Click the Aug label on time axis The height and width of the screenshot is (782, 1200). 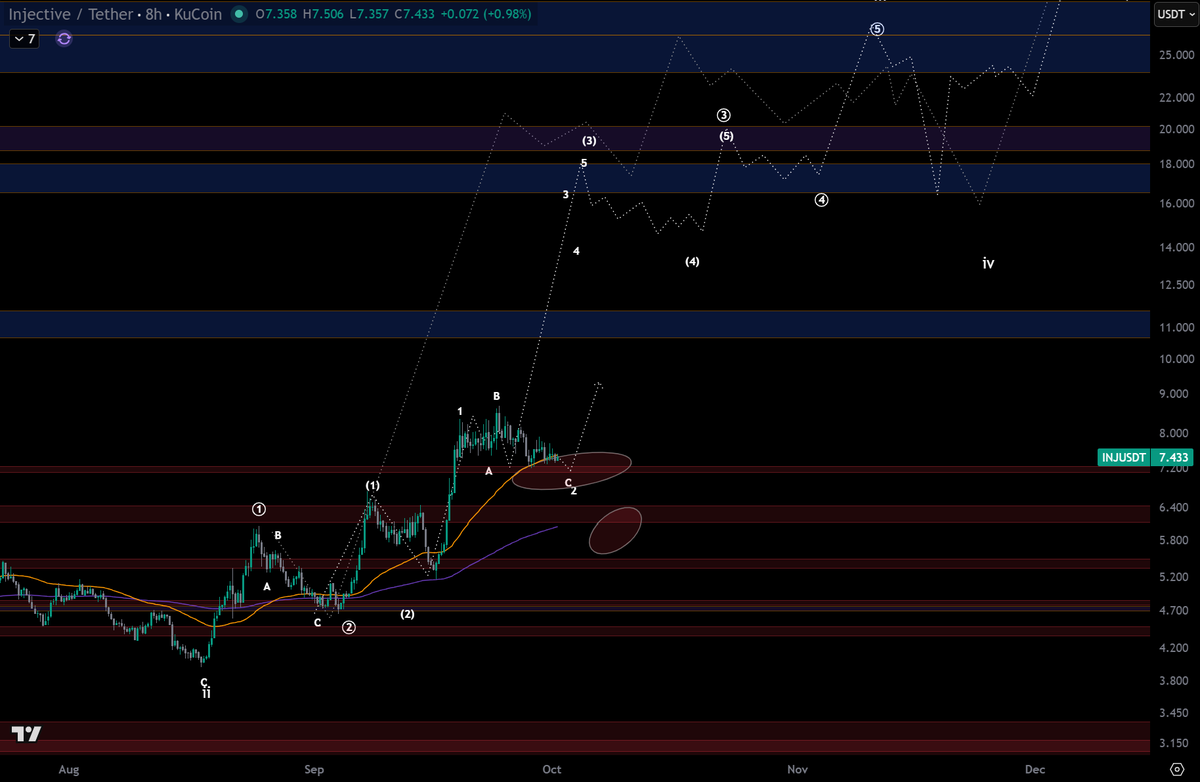68,769
